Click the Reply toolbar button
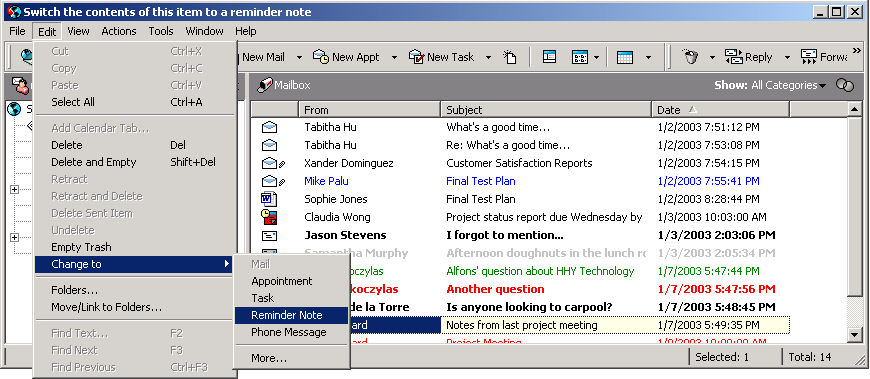 pyautogui.click(x=749, y=57)
